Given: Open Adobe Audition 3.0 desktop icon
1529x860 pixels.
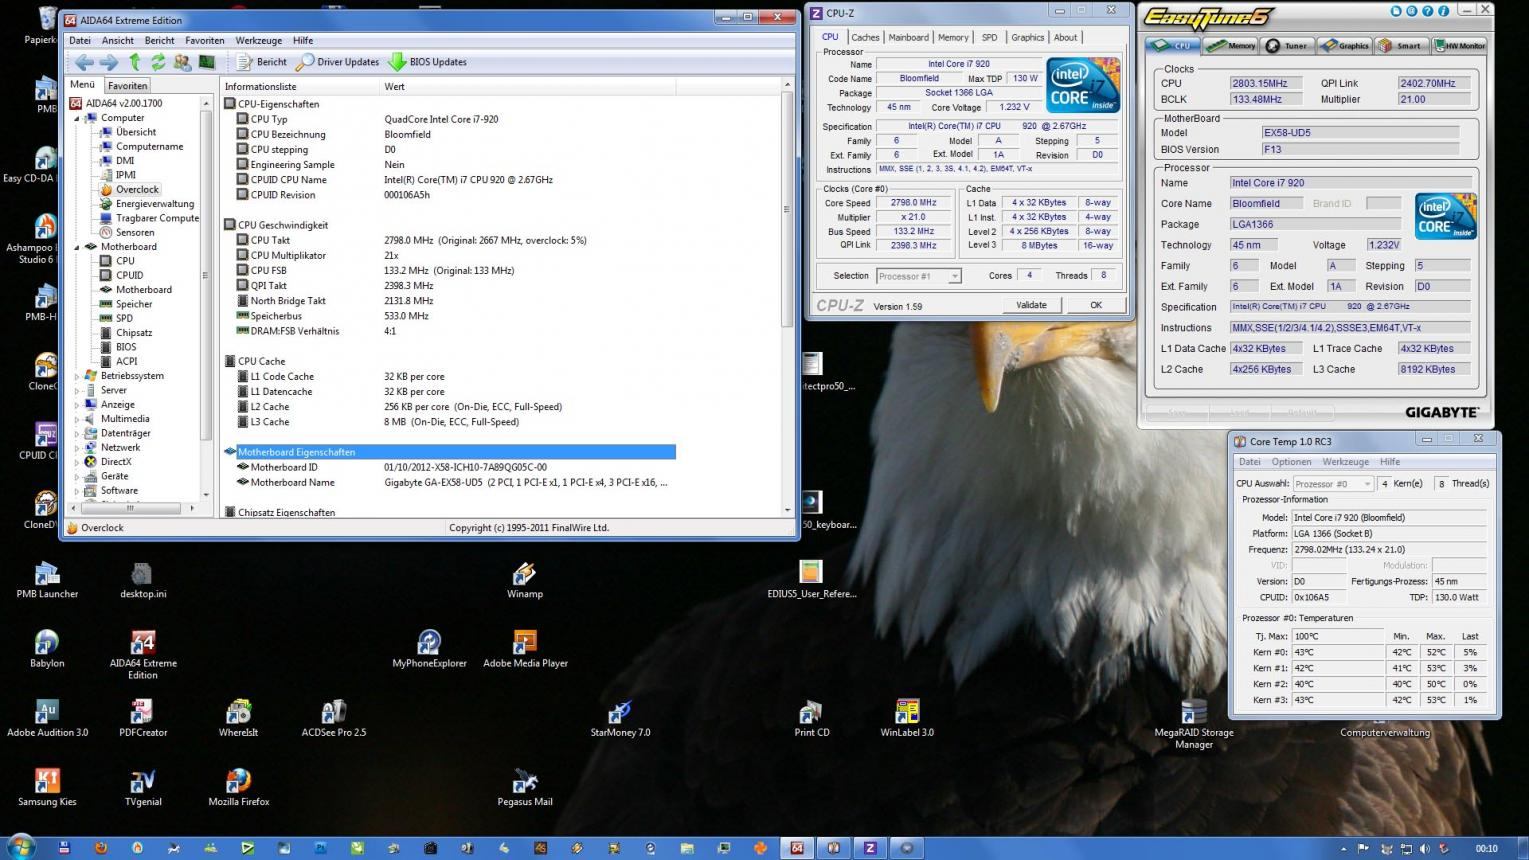Looking at the screenshot, I should [x=47, y=718].
